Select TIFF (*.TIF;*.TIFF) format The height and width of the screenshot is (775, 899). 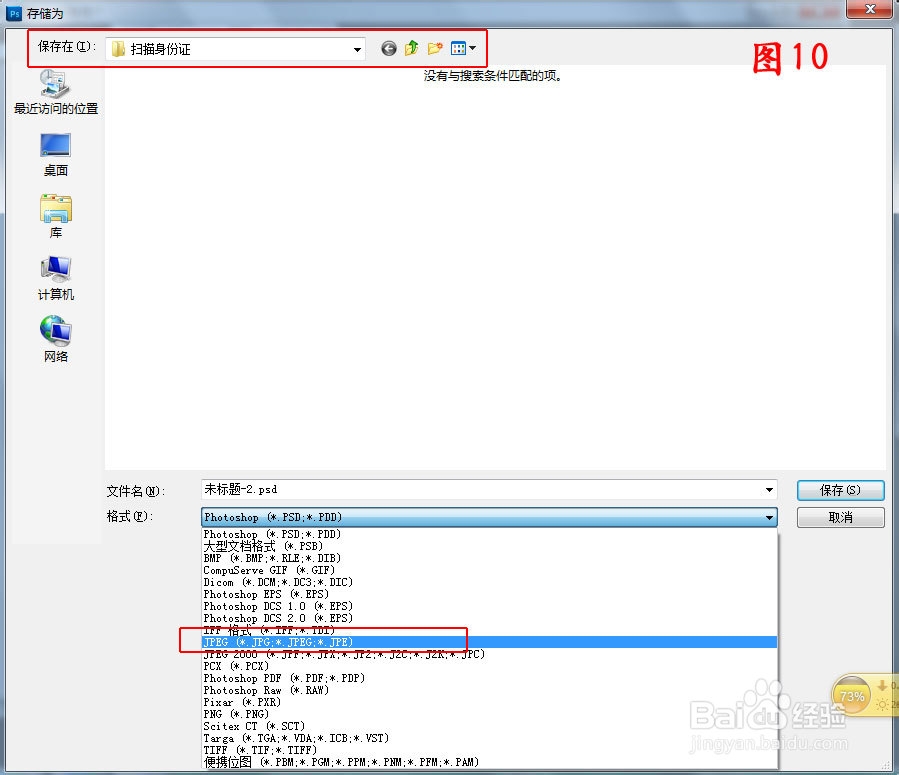point(490,750)
